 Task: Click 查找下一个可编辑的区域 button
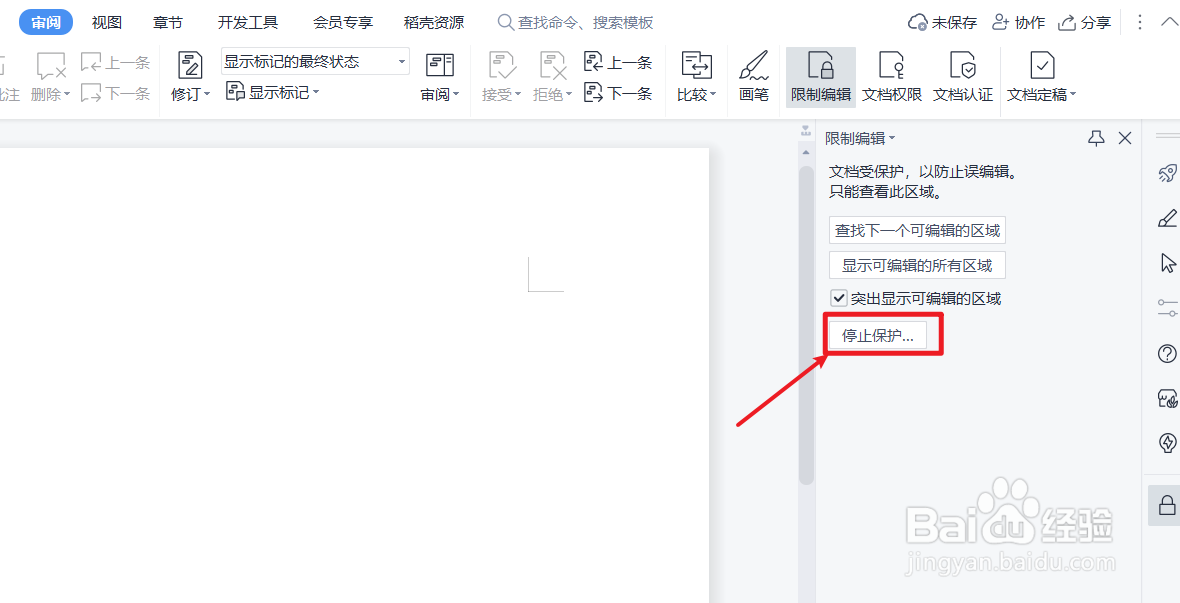pyautogui.click(x=917, y=231)
